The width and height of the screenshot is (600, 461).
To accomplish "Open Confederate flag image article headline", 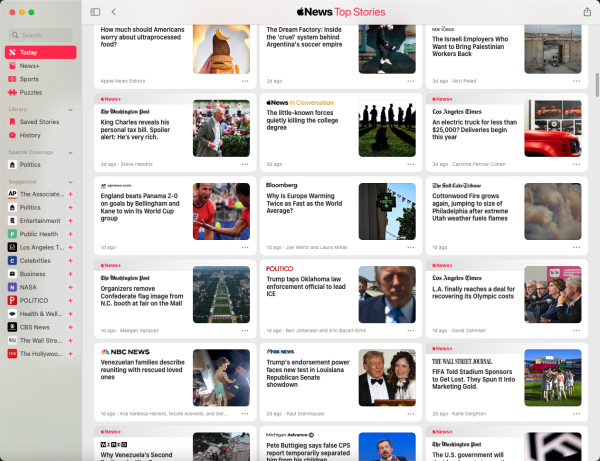I will click(x=142, y=296).
